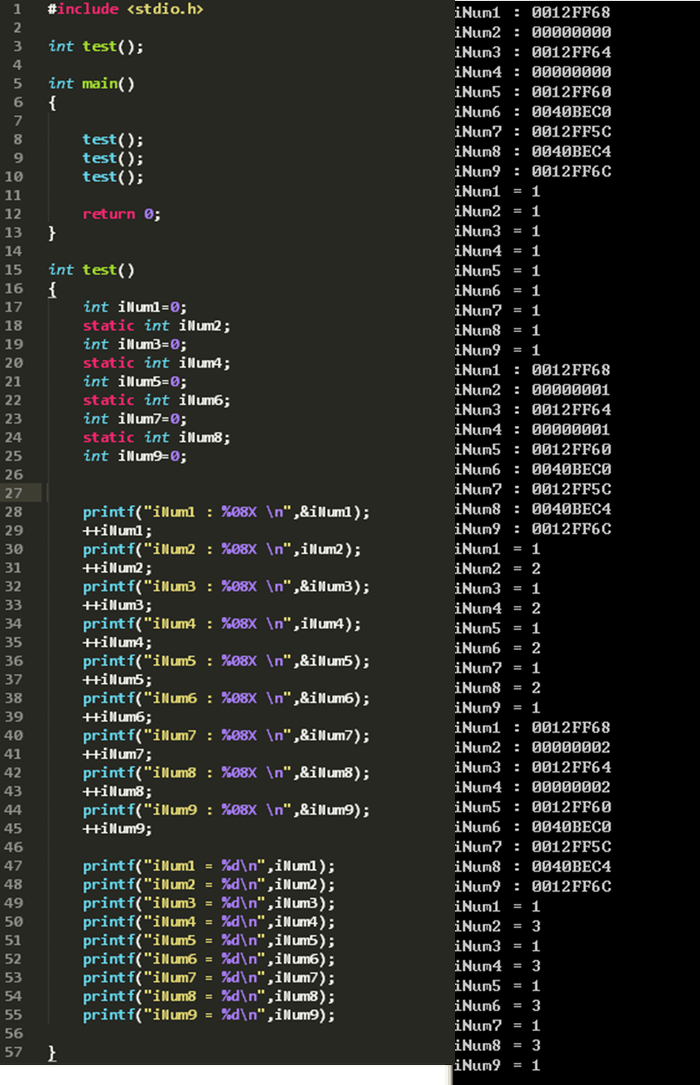The width and height of the screenshot is (700, 1085).
Task: Click the 'static int iNum8;' declaration
Action: point(156,438)
